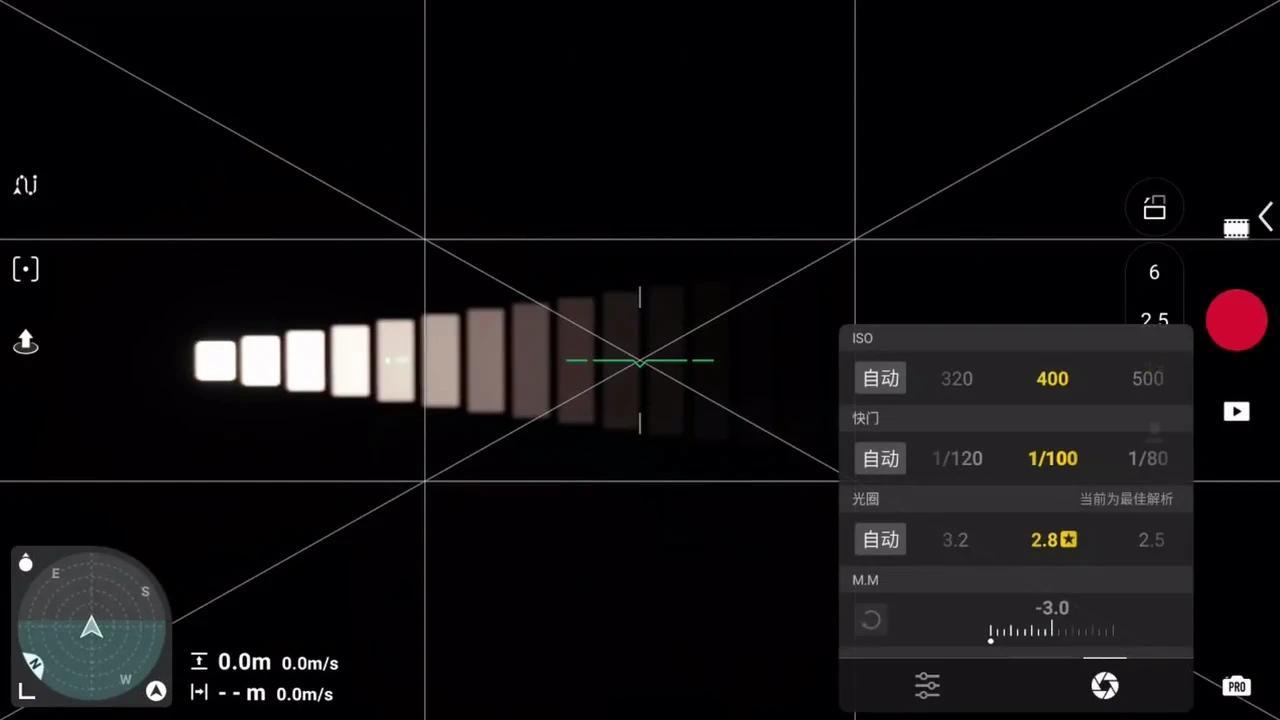Enable auto shutter mode
Screen dimensions: 1280x720
[880, 458]
